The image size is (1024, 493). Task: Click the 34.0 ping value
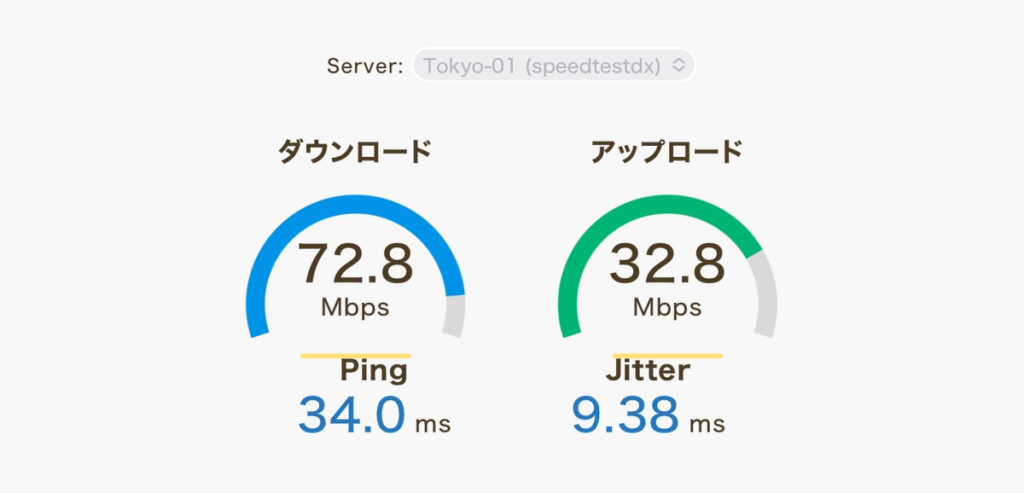pyautogui.click(x=351, y=416)
